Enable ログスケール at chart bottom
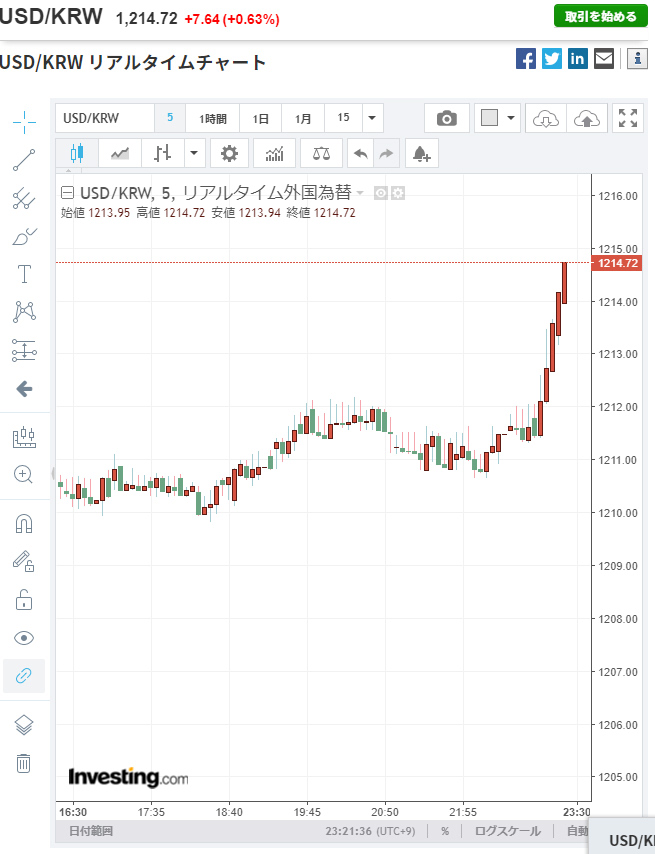This screenshot has width=655, height=854. tap(507, 831)
